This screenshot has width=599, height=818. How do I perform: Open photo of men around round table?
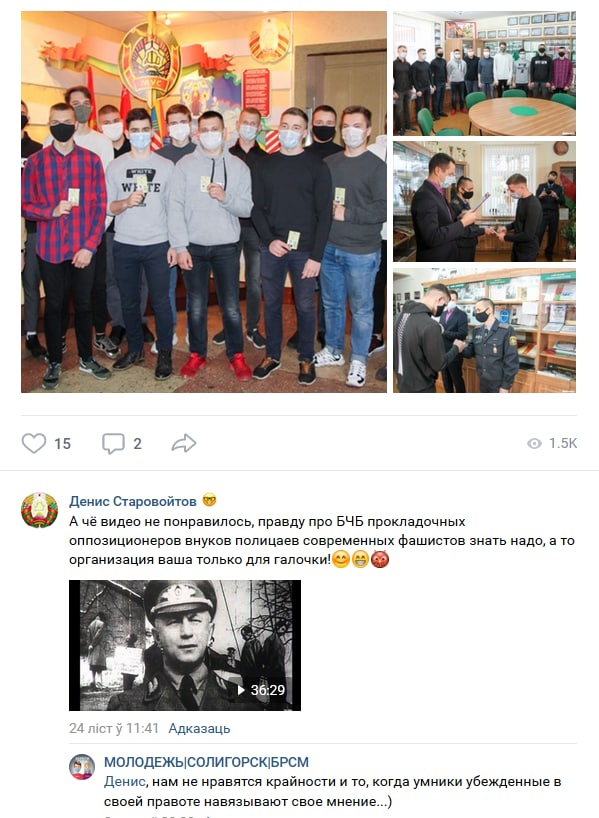[x=484, y=74]
